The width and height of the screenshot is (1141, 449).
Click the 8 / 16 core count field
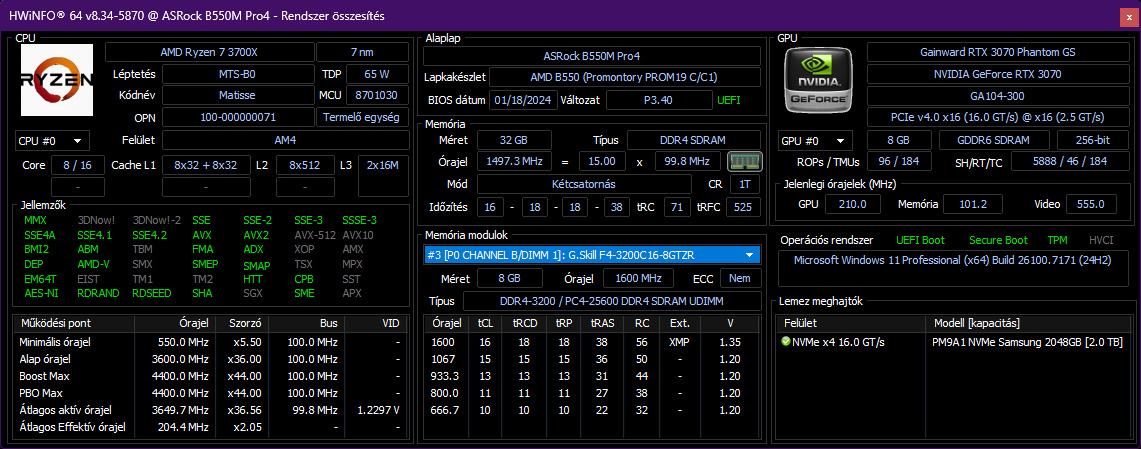tap(78, 165)
